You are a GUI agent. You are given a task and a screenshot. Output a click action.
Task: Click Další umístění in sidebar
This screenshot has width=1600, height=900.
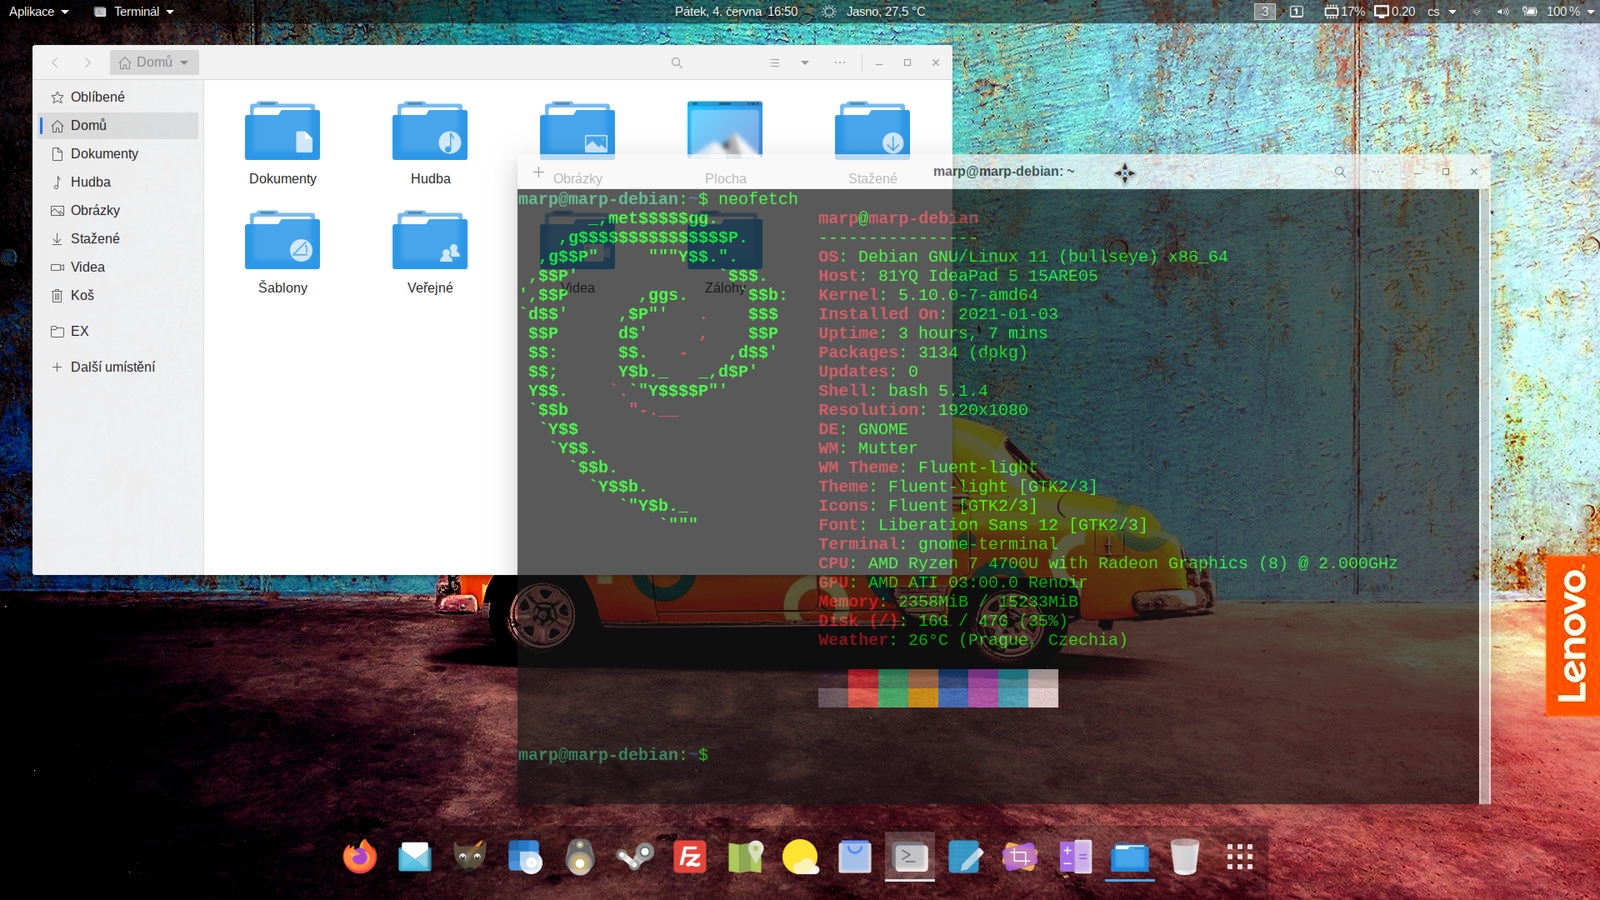tap(119, 367)
